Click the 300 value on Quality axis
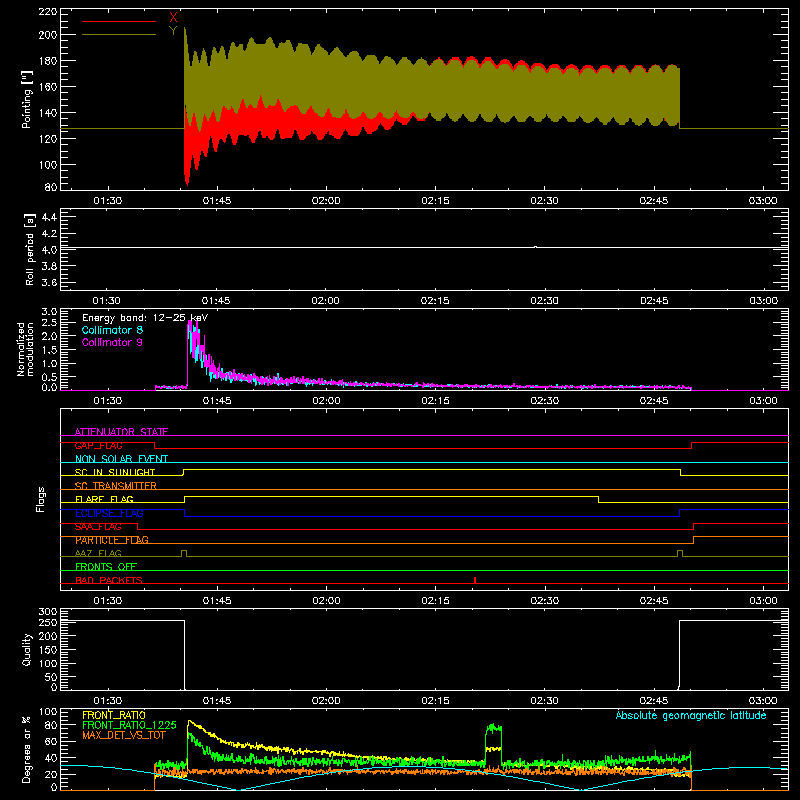This screenshot has width=800, height=800. pyautogui.click(x=47, y=612)
